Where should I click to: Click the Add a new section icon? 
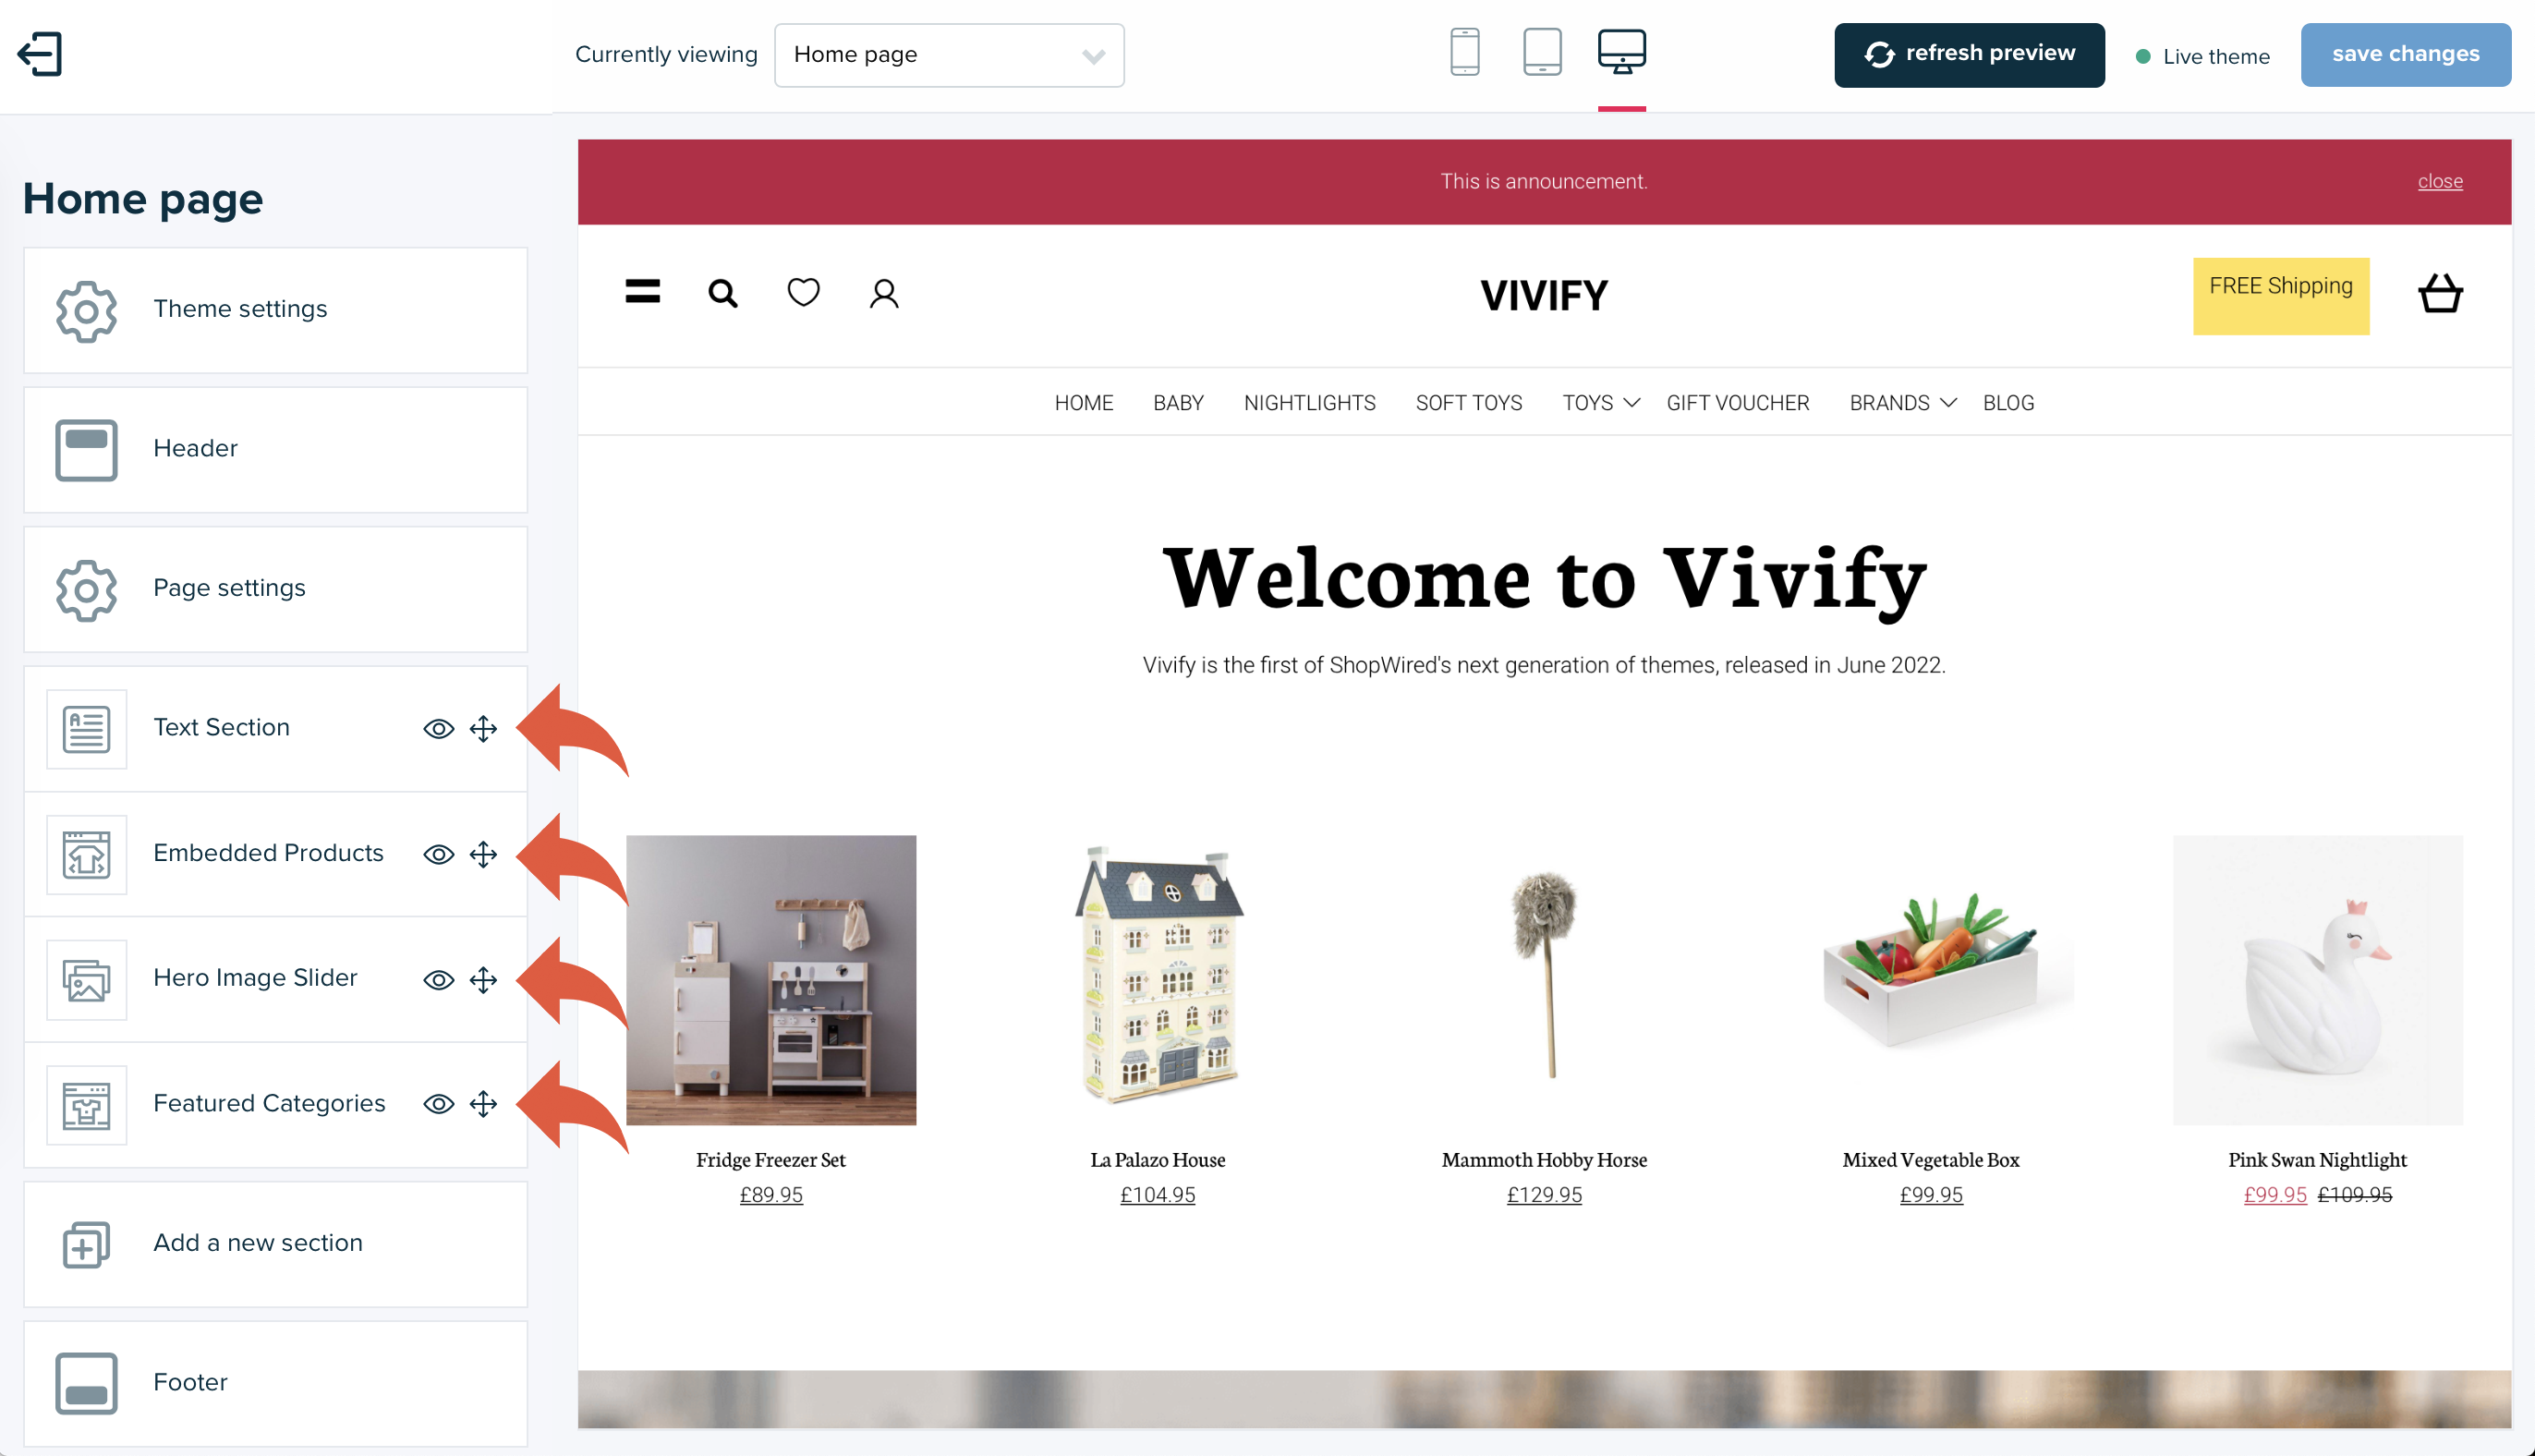87,1242
